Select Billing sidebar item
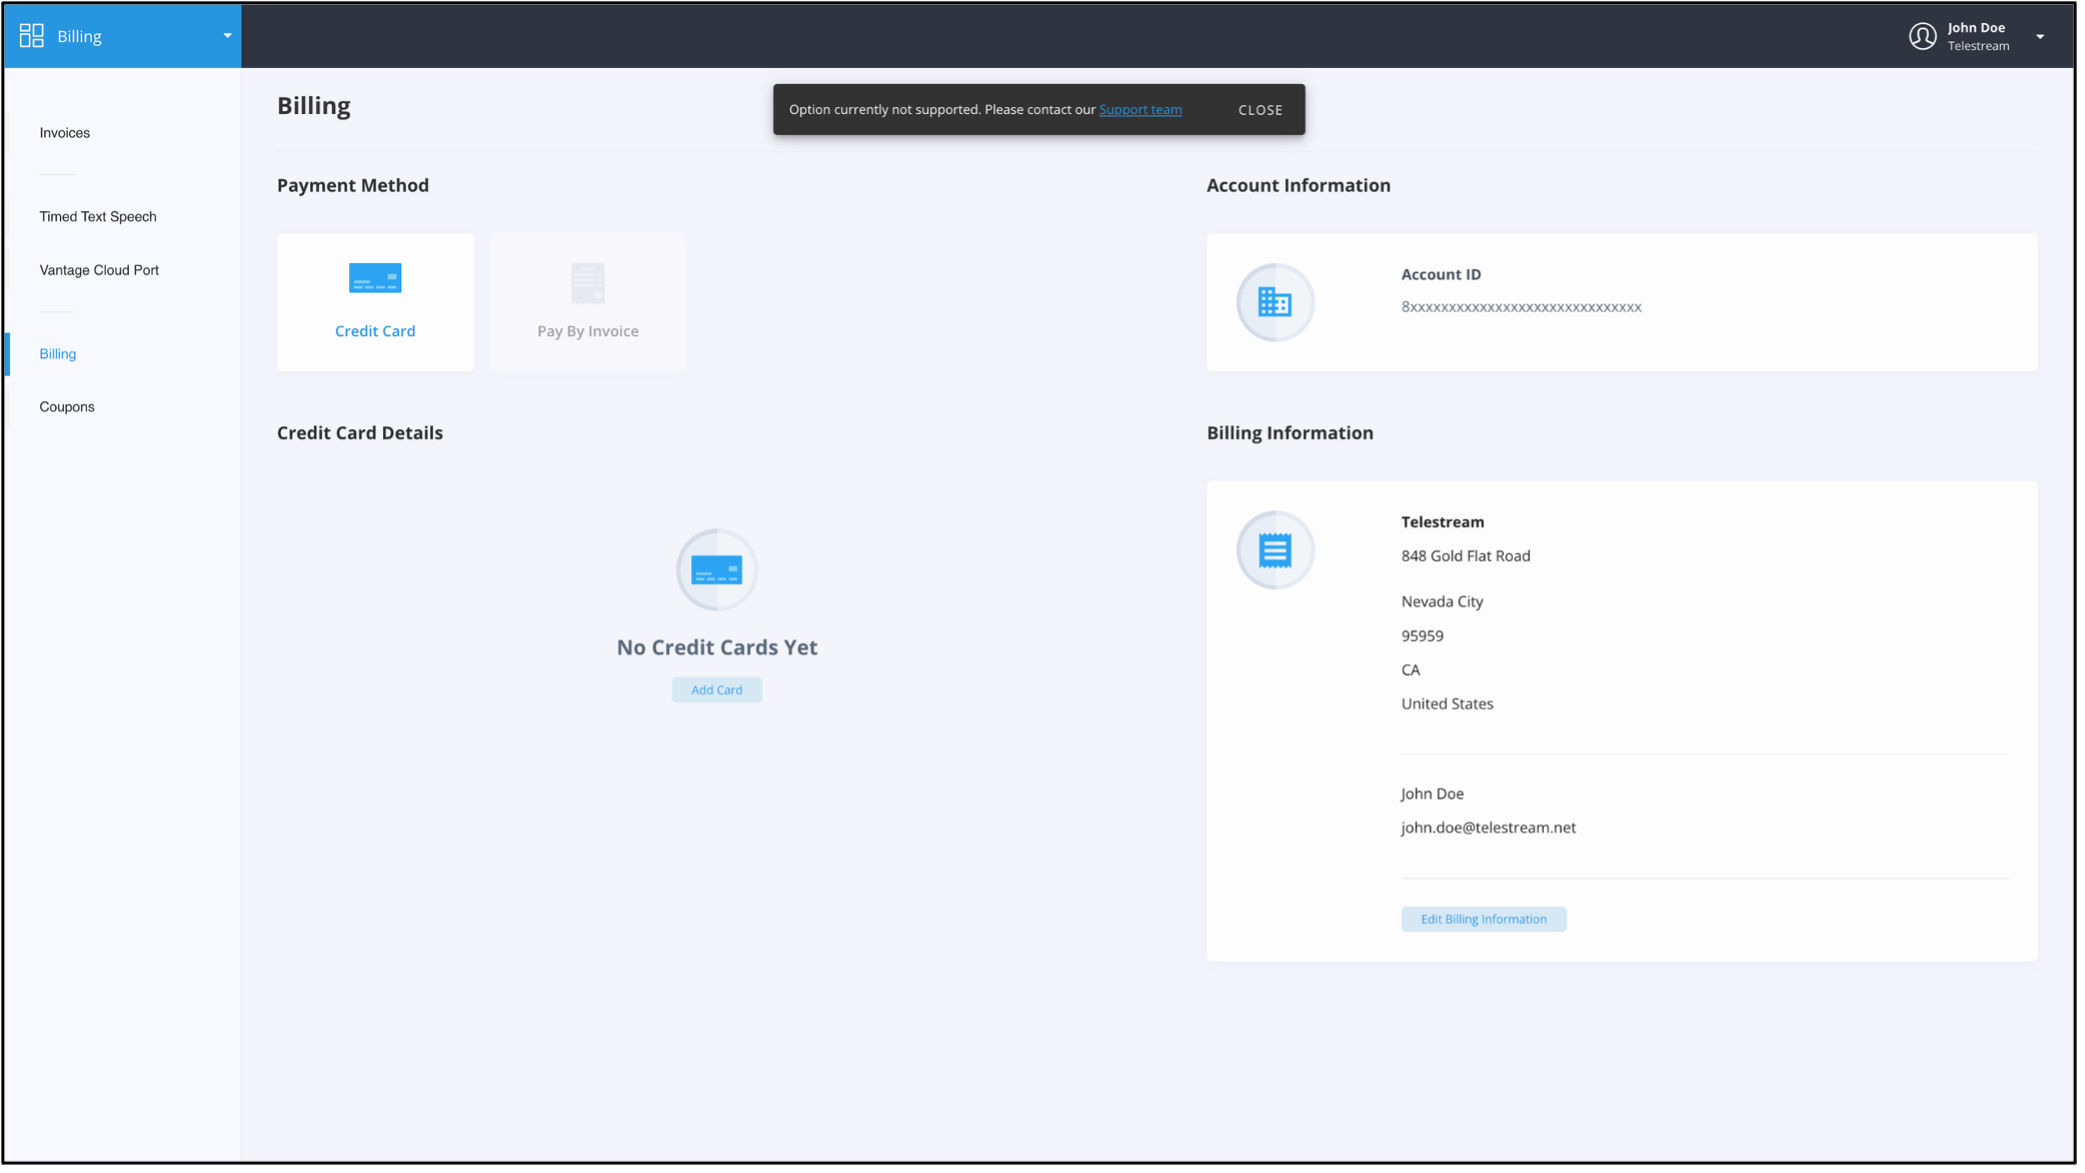The image size is (2085, 1173). 58,354
